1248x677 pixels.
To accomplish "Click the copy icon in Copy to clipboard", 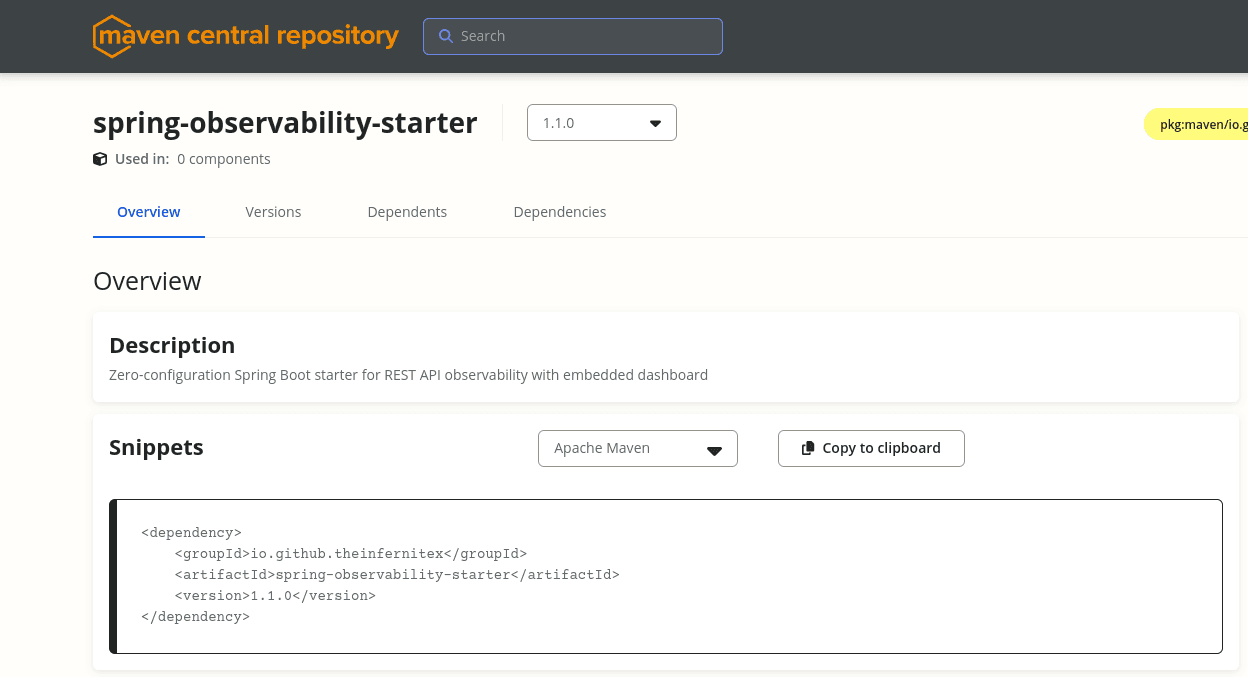I will pos(808,448).
